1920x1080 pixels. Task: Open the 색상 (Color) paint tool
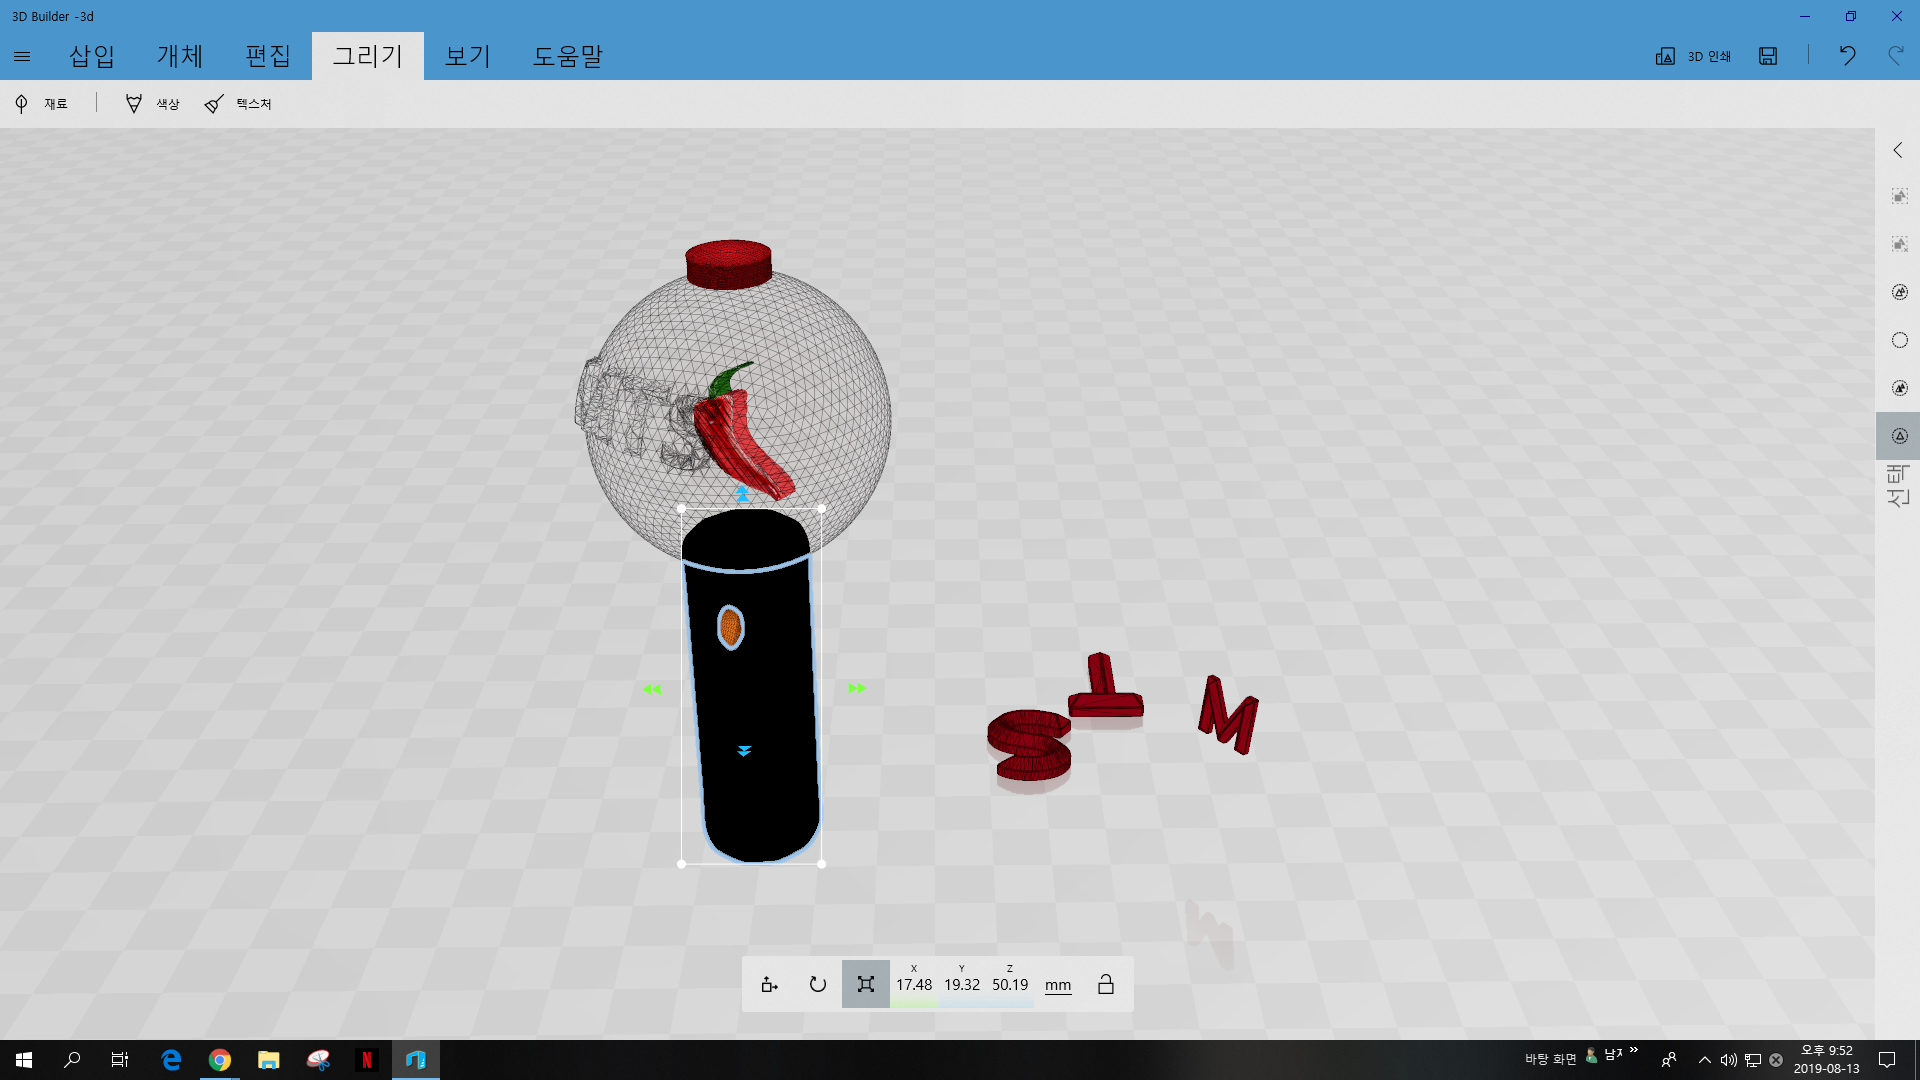[x=152, y=104]
